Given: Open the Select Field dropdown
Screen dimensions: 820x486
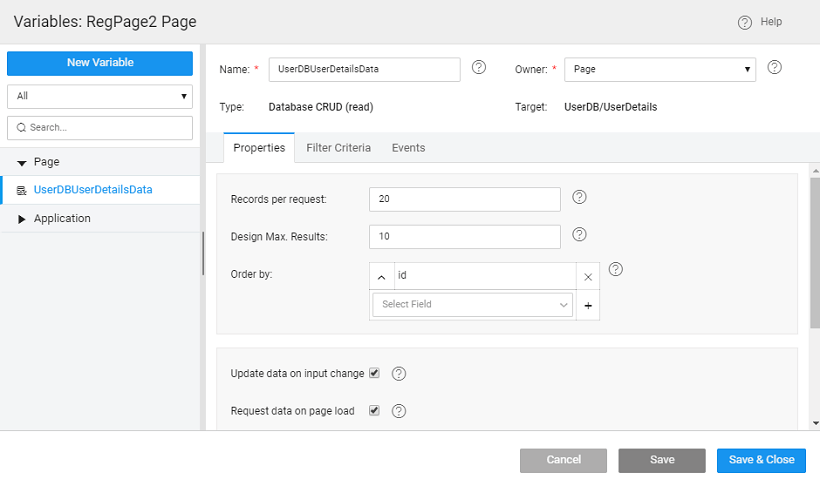Looking at the screenshot, I should pyautogui.click(x=472, y=305).
